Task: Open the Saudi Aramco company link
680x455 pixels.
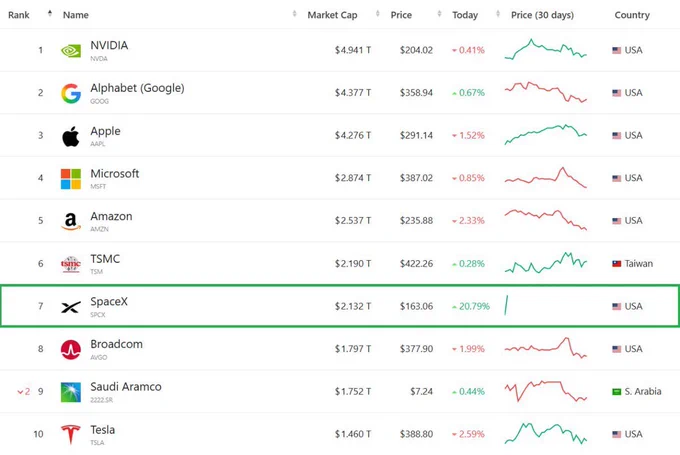Action: coord(126,386)
